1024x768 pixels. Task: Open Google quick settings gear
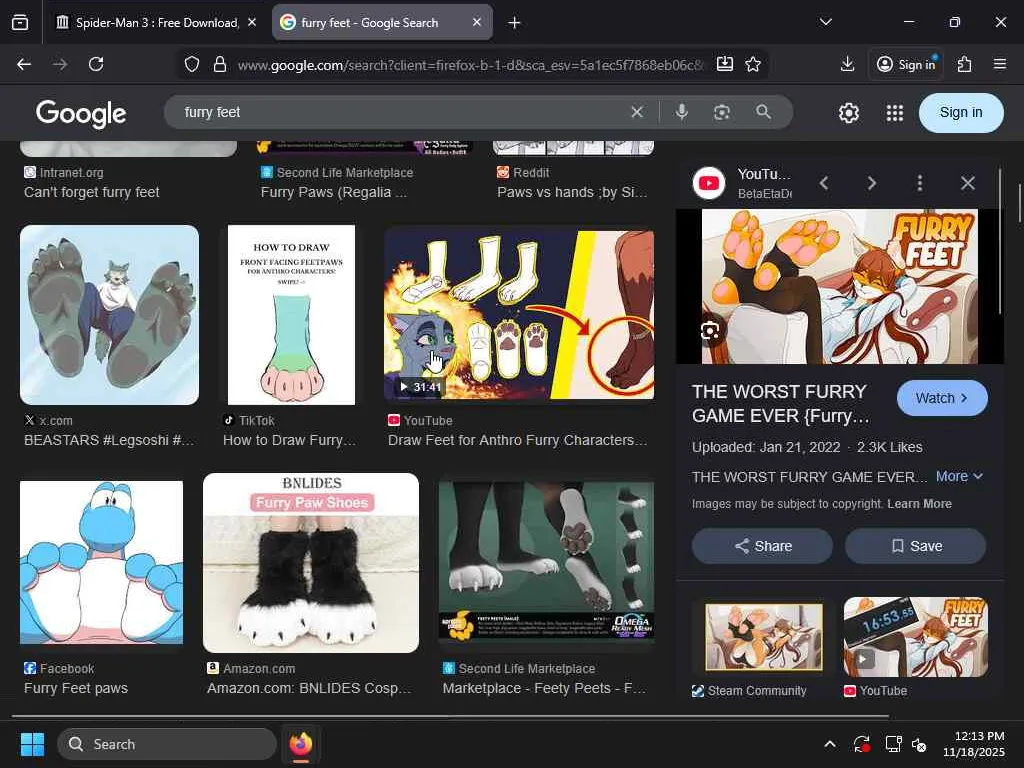pyautogui.click(x=848, y=113)
